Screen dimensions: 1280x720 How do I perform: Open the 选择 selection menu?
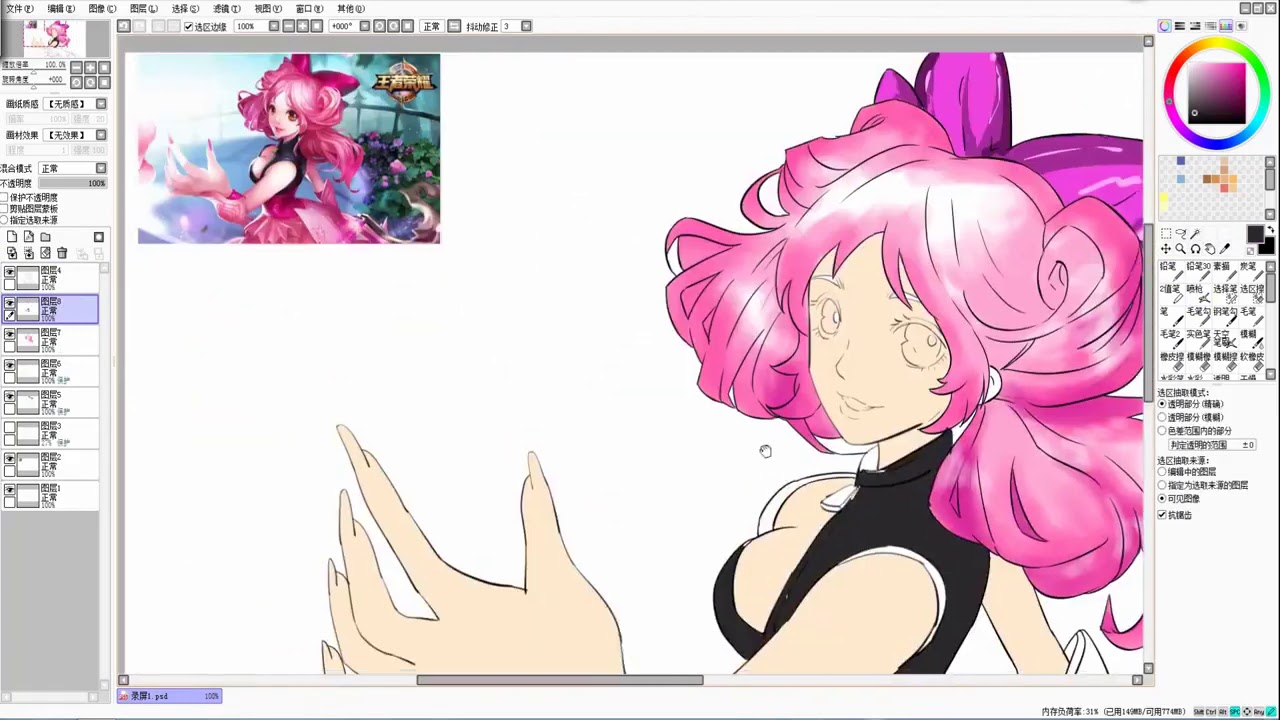tap(184, 8)
